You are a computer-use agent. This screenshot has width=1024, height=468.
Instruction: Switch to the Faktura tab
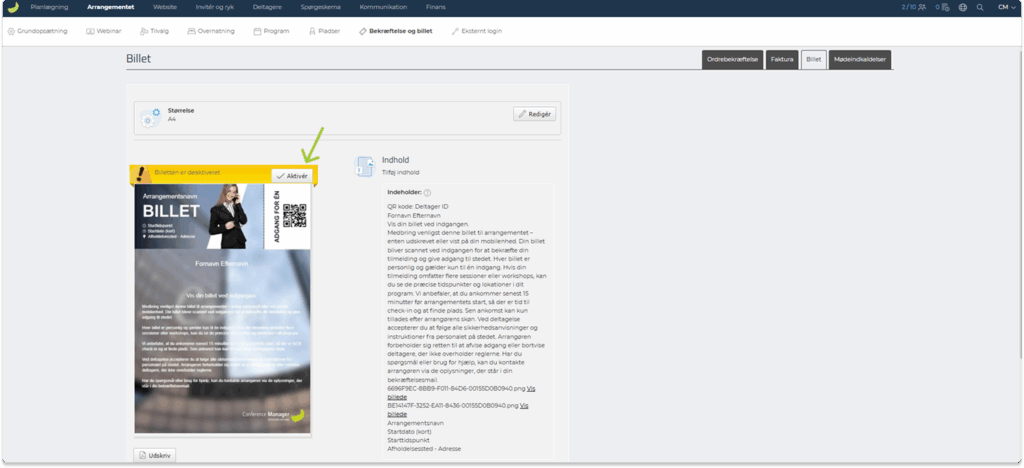782,60
